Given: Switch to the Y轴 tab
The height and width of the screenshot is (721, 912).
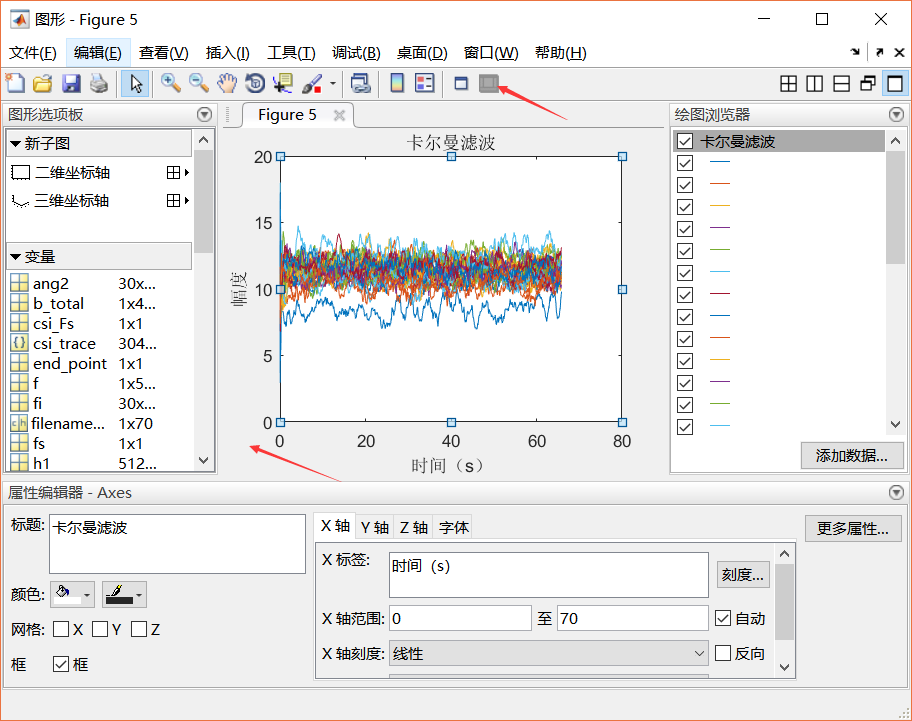Looking at the screenshot, I should (x=374, y=526).
